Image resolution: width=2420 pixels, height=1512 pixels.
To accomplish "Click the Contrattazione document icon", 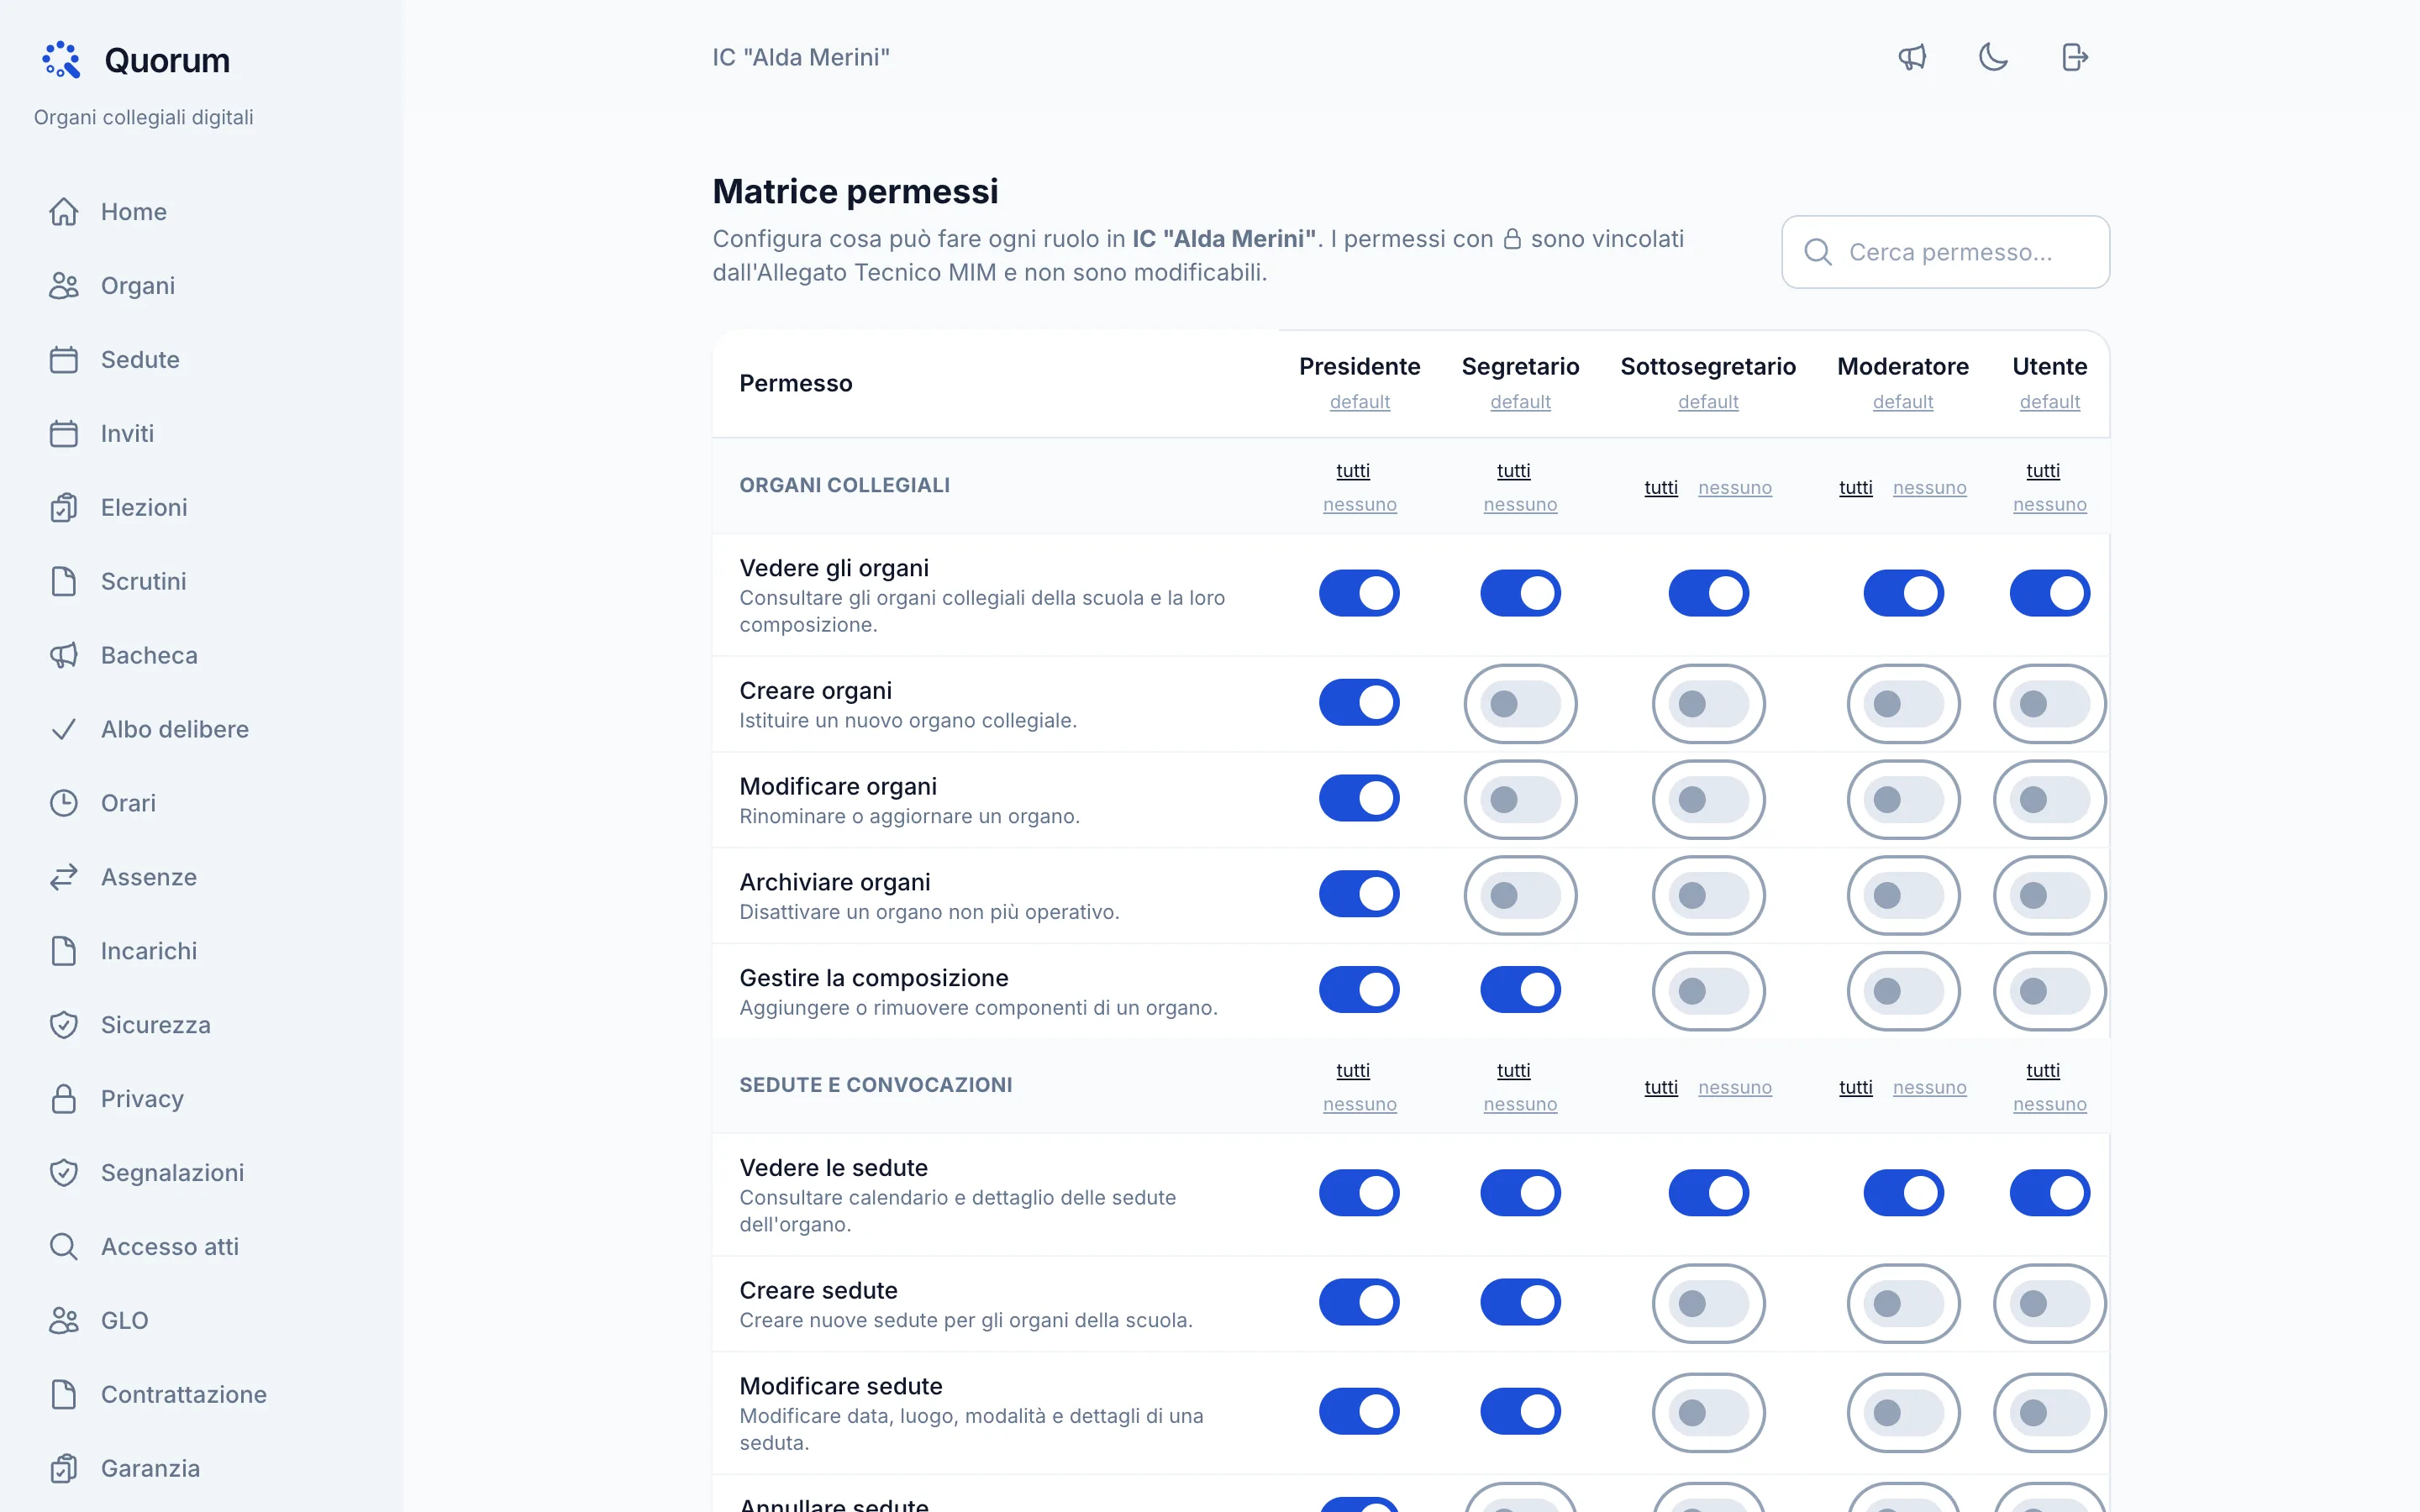I will click(x=64, y=1395).
